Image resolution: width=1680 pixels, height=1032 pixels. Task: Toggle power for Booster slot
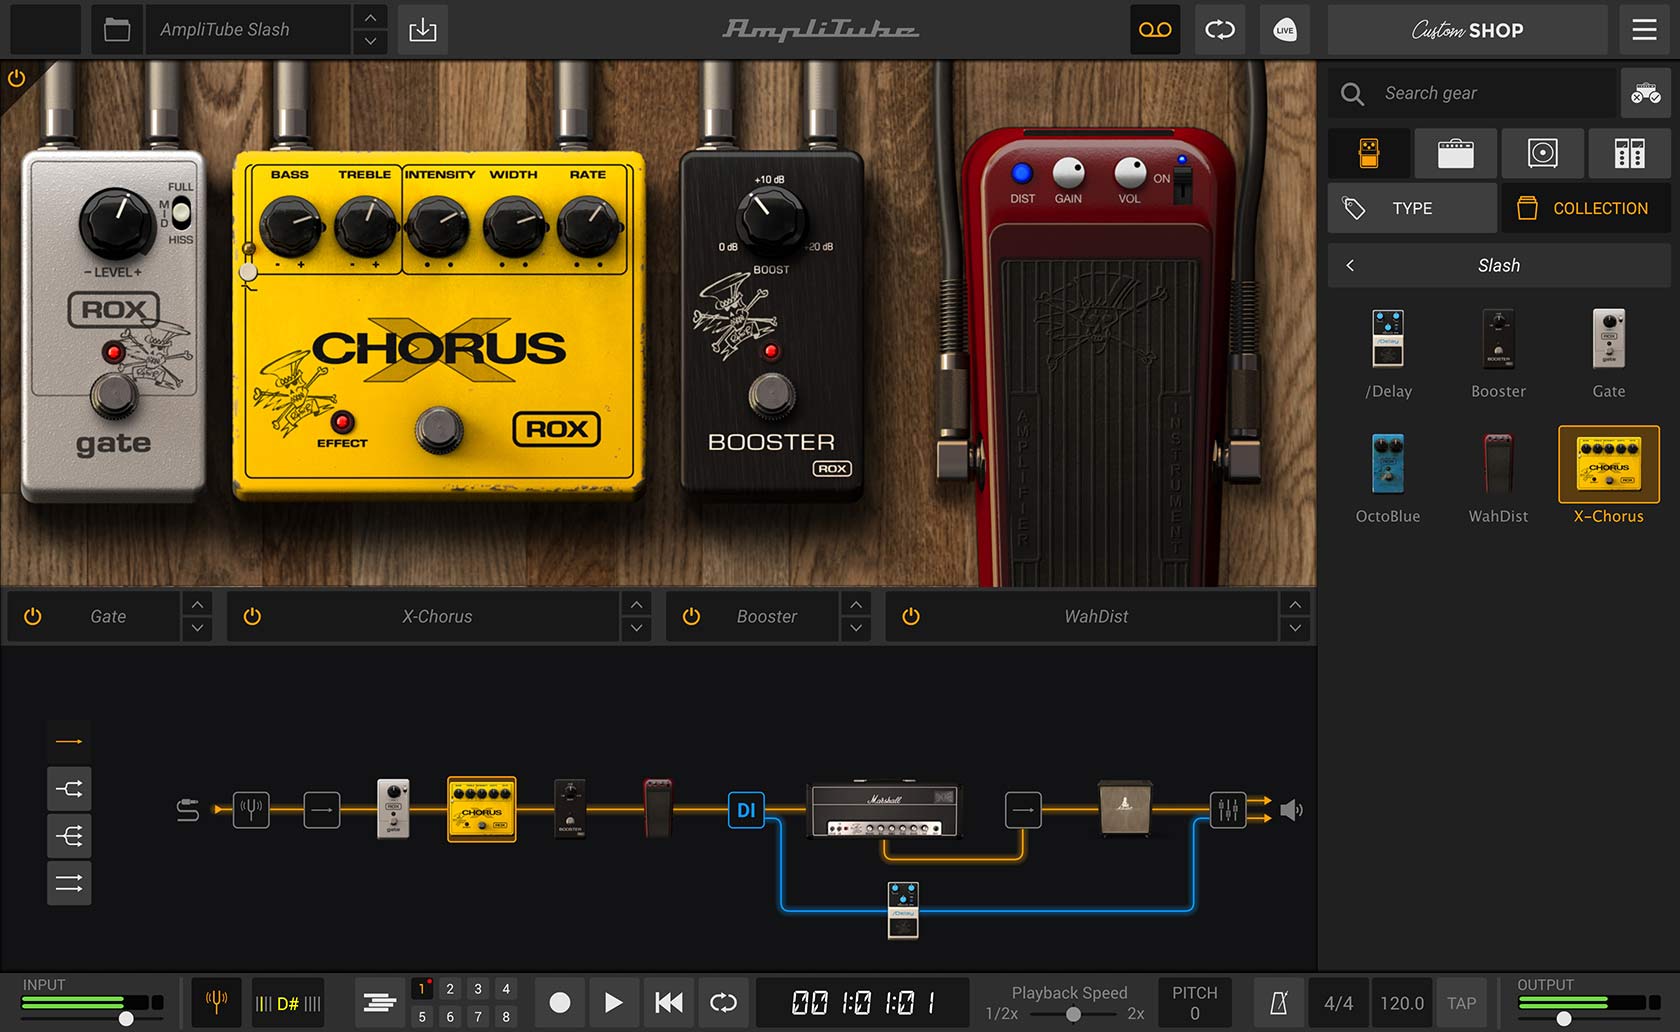click(691, 617)
